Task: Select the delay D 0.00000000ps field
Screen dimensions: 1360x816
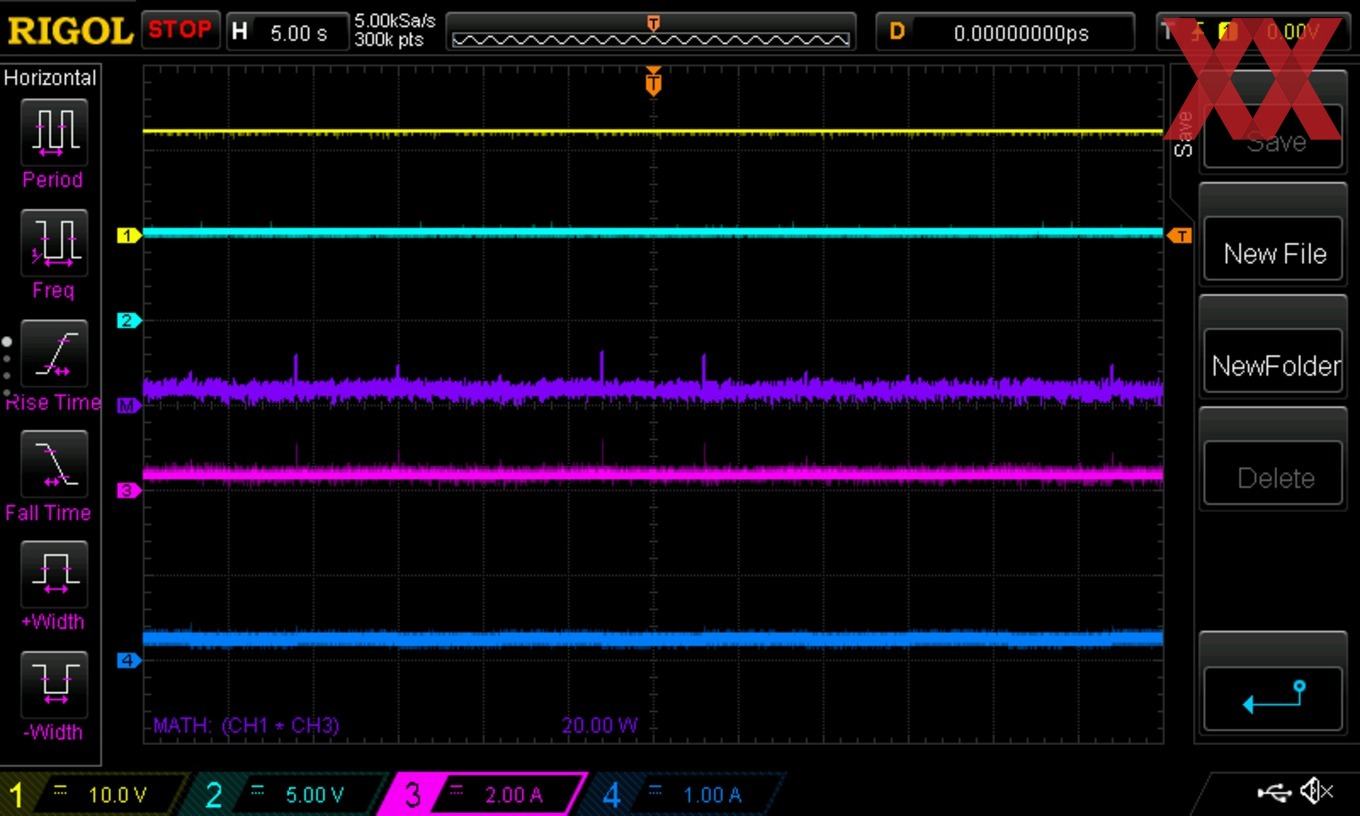Action: pos(1005,32)
